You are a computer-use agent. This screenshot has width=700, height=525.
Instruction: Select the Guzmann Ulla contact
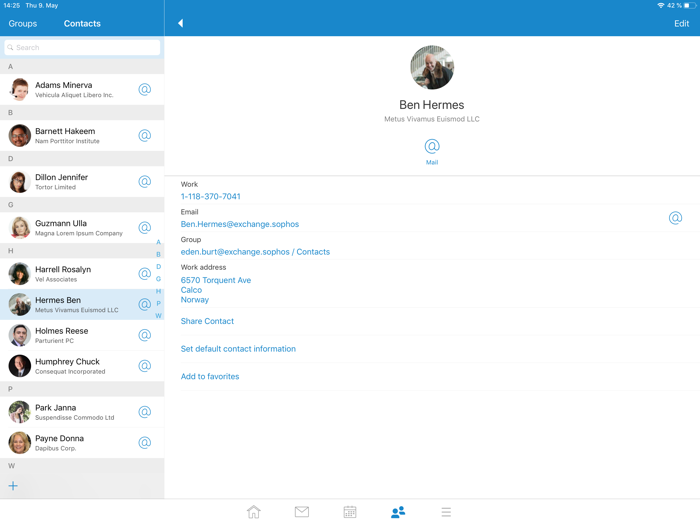click(82, 228)
